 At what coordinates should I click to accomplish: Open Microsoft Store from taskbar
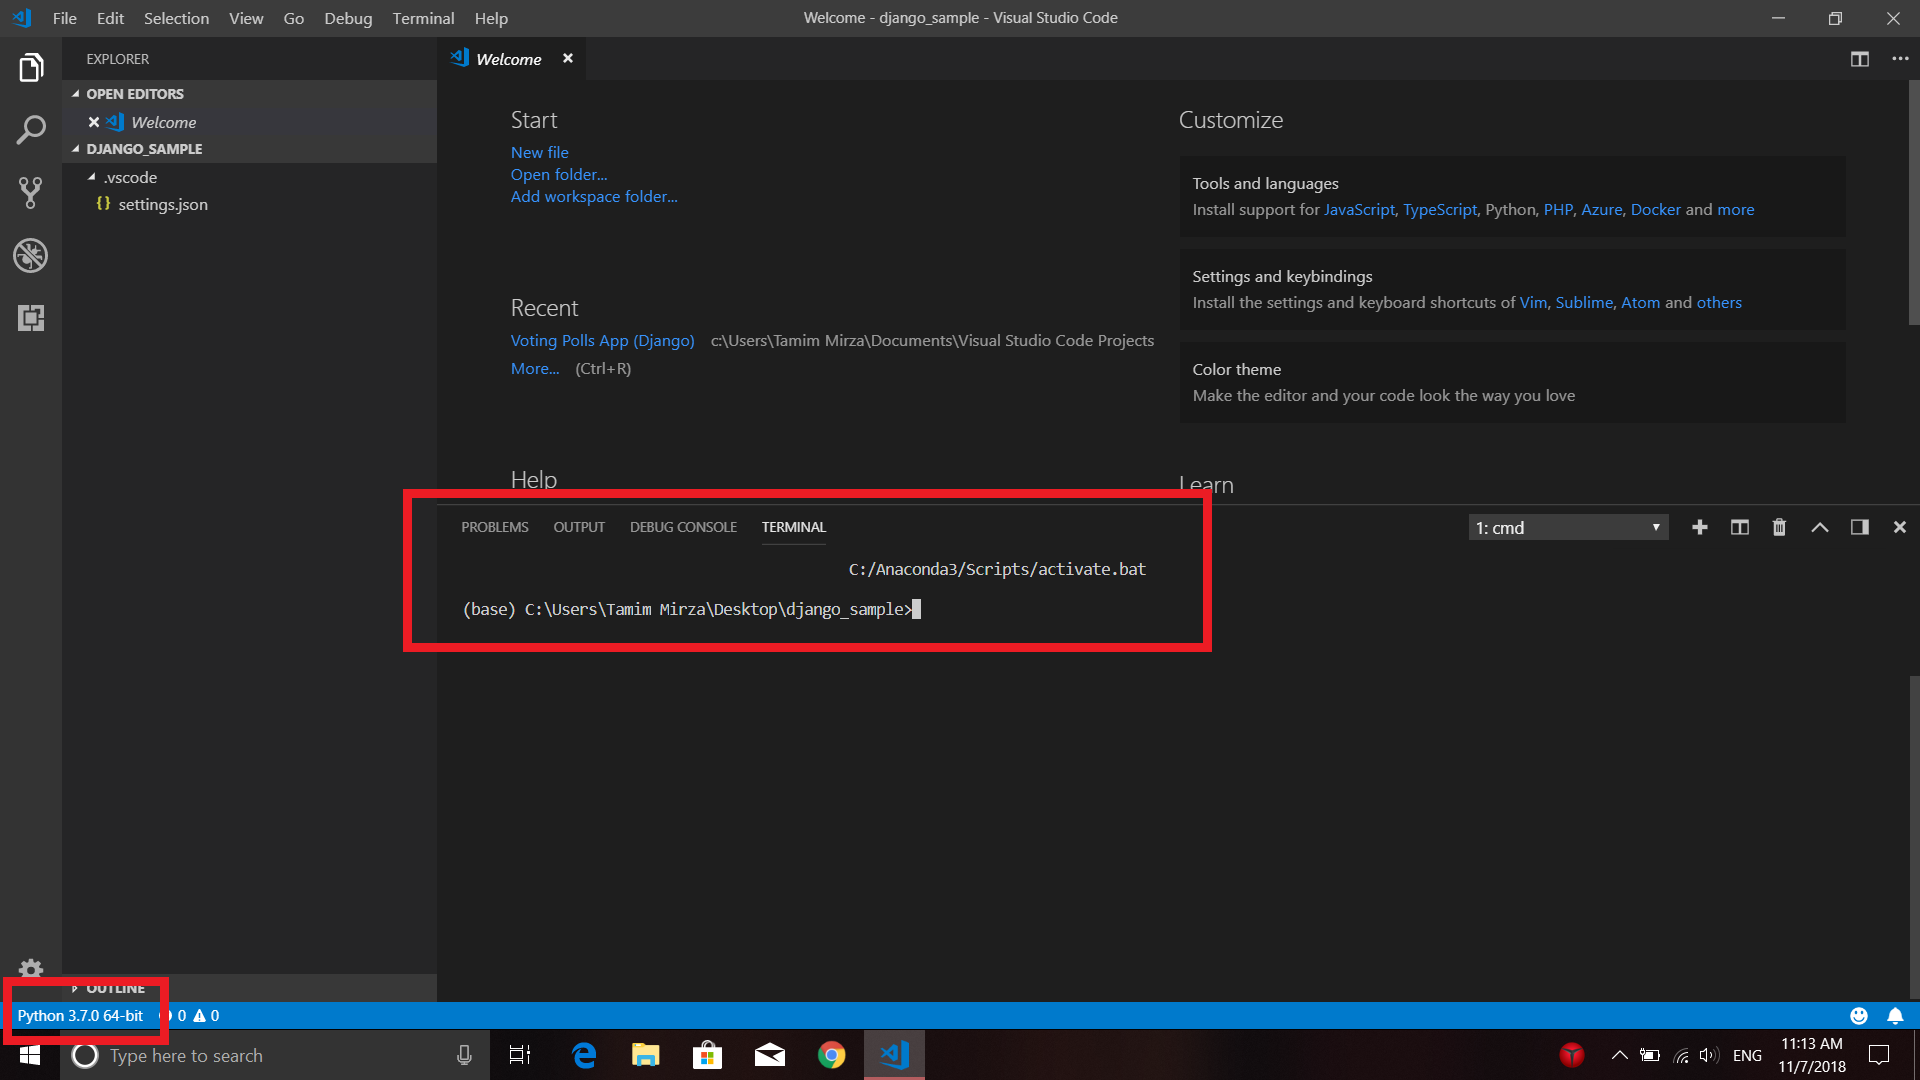(x=707, y=1055)
